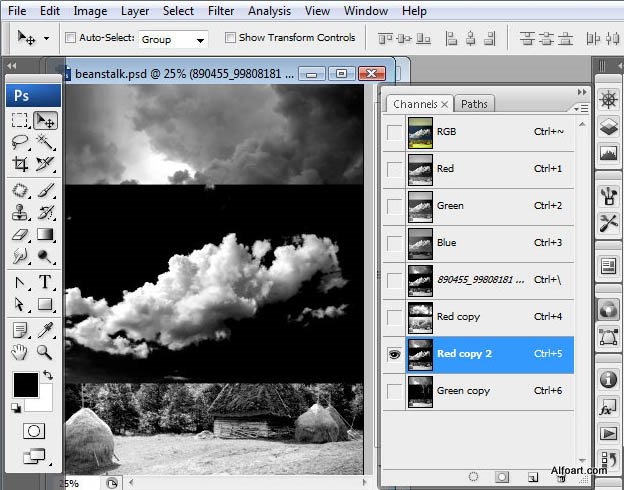This screenshot has width=624, height=490.
Task: Pick the Eyedropper tool
Action: [x=45, y=329]
